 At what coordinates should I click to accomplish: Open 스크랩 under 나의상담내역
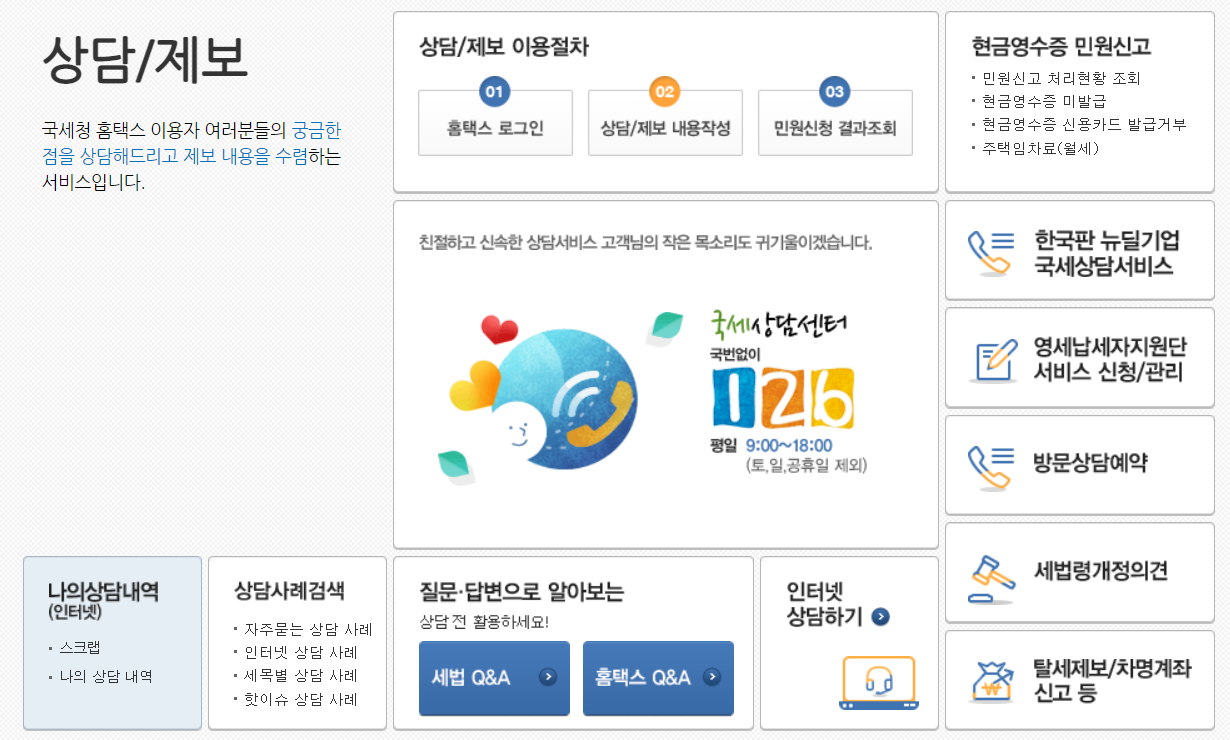click(x=80, y=647)
